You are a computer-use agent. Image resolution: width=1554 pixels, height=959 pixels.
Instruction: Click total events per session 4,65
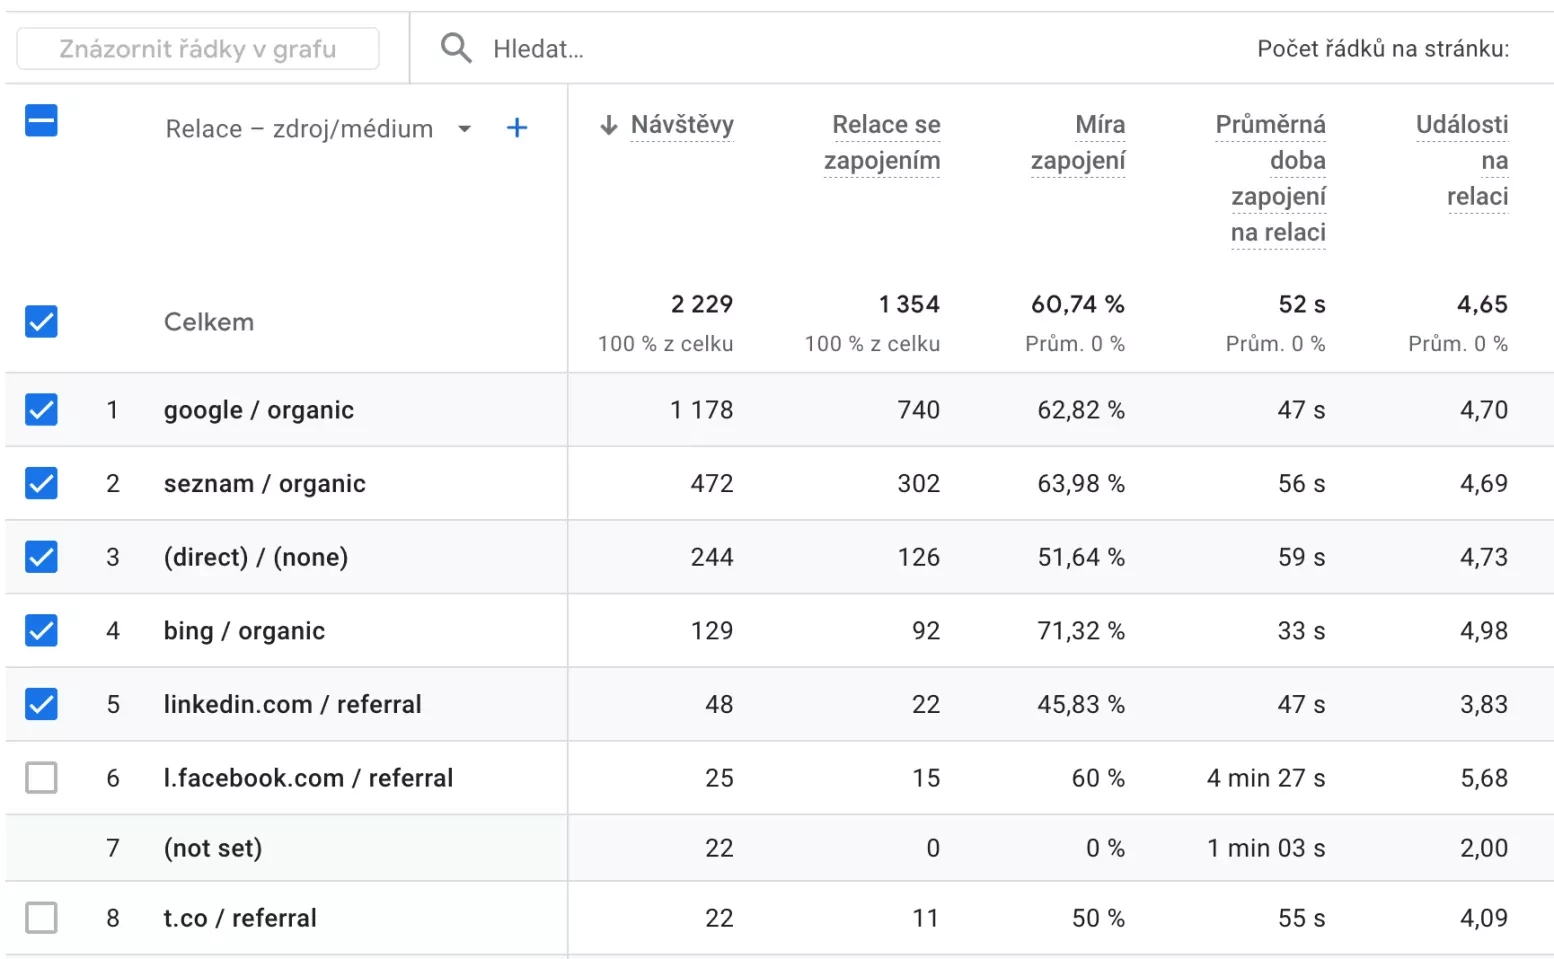1482,304
